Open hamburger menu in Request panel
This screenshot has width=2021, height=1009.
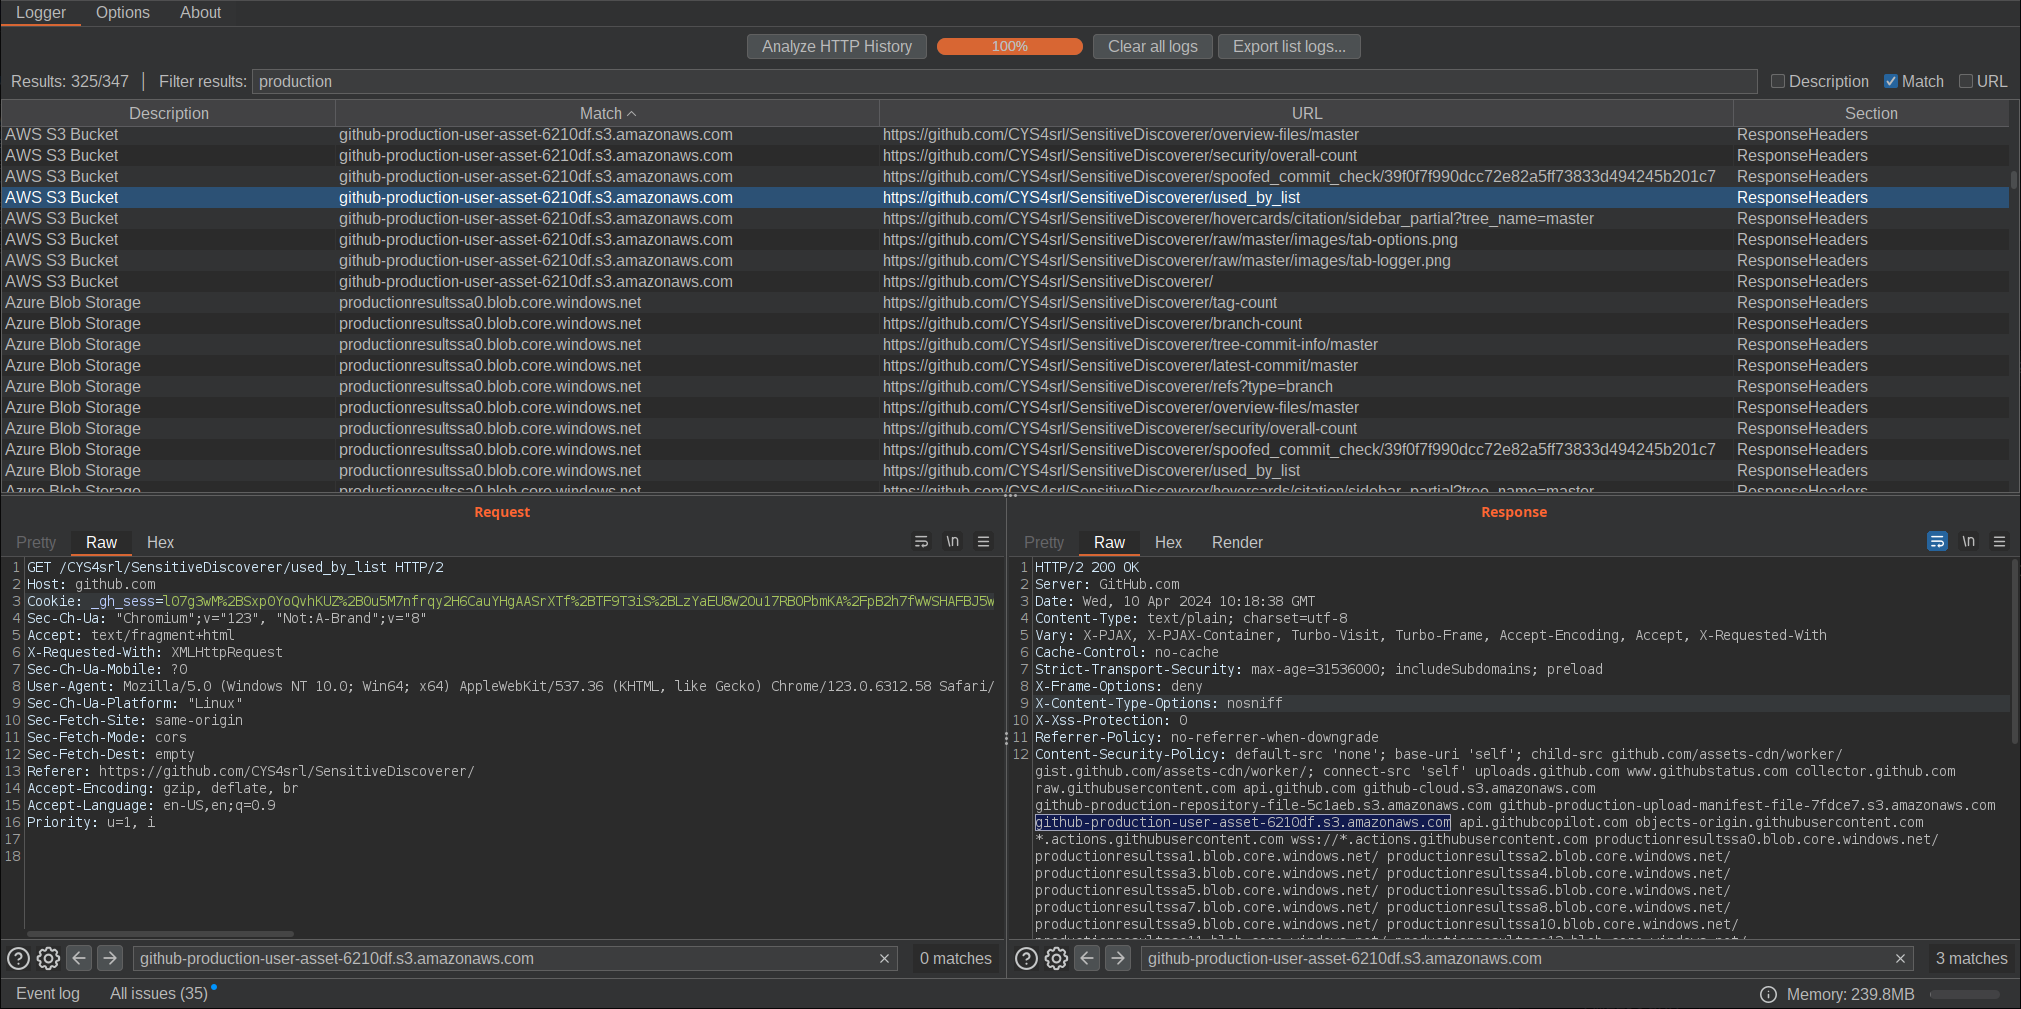(984, 542)
